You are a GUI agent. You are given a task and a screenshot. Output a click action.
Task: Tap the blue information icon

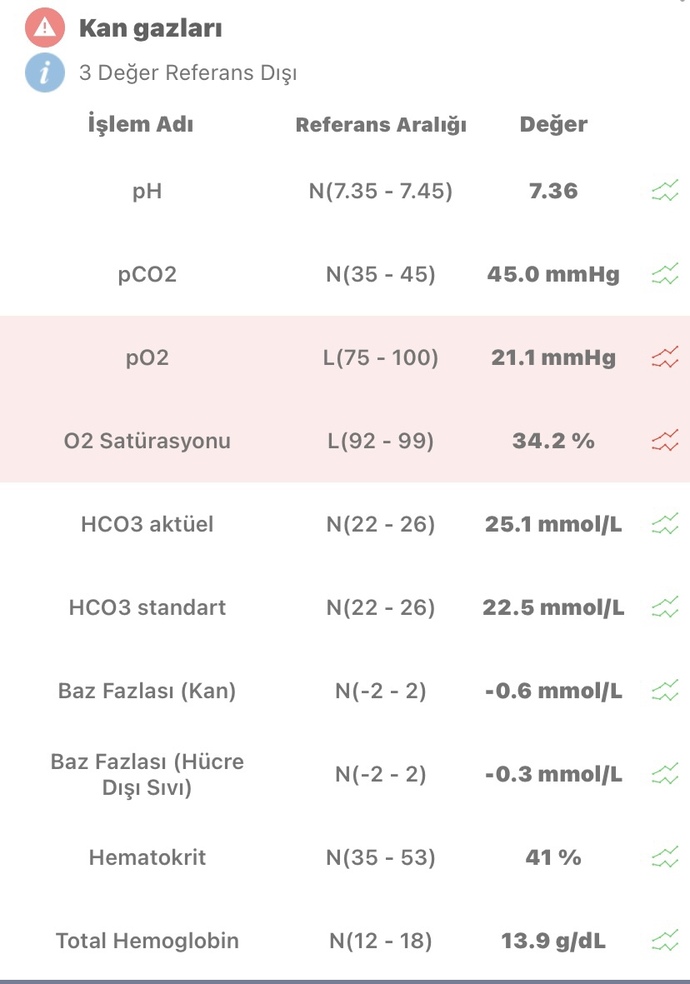(x=45, y=73)
